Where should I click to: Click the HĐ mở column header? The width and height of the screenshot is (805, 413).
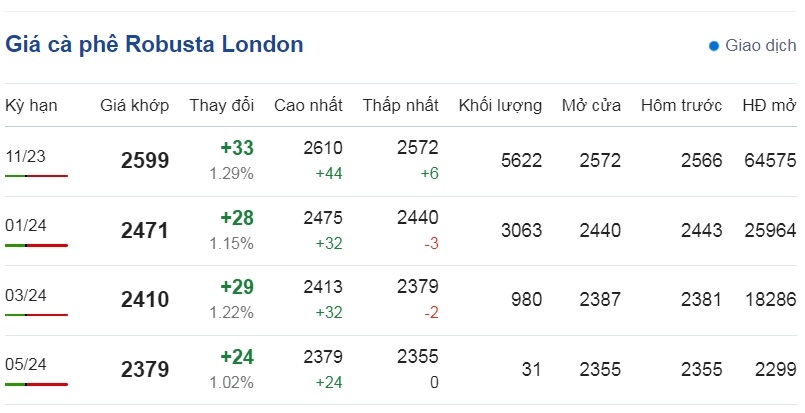click(x=769, y=105)
